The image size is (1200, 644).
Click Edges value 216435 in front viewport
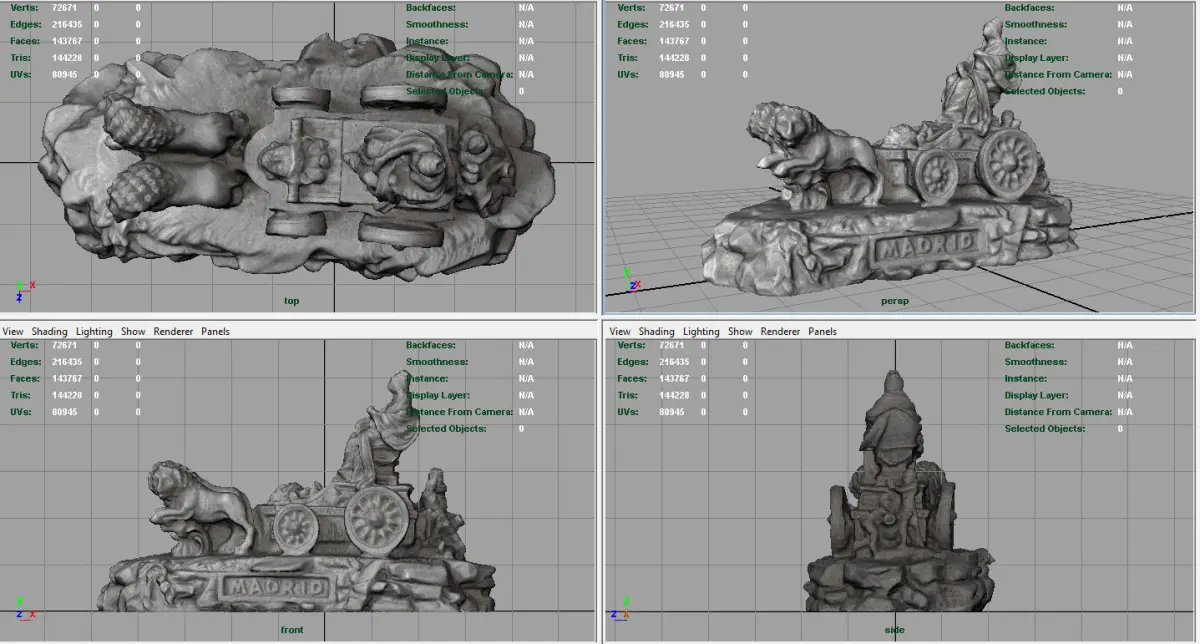click(x=68, y=362)
